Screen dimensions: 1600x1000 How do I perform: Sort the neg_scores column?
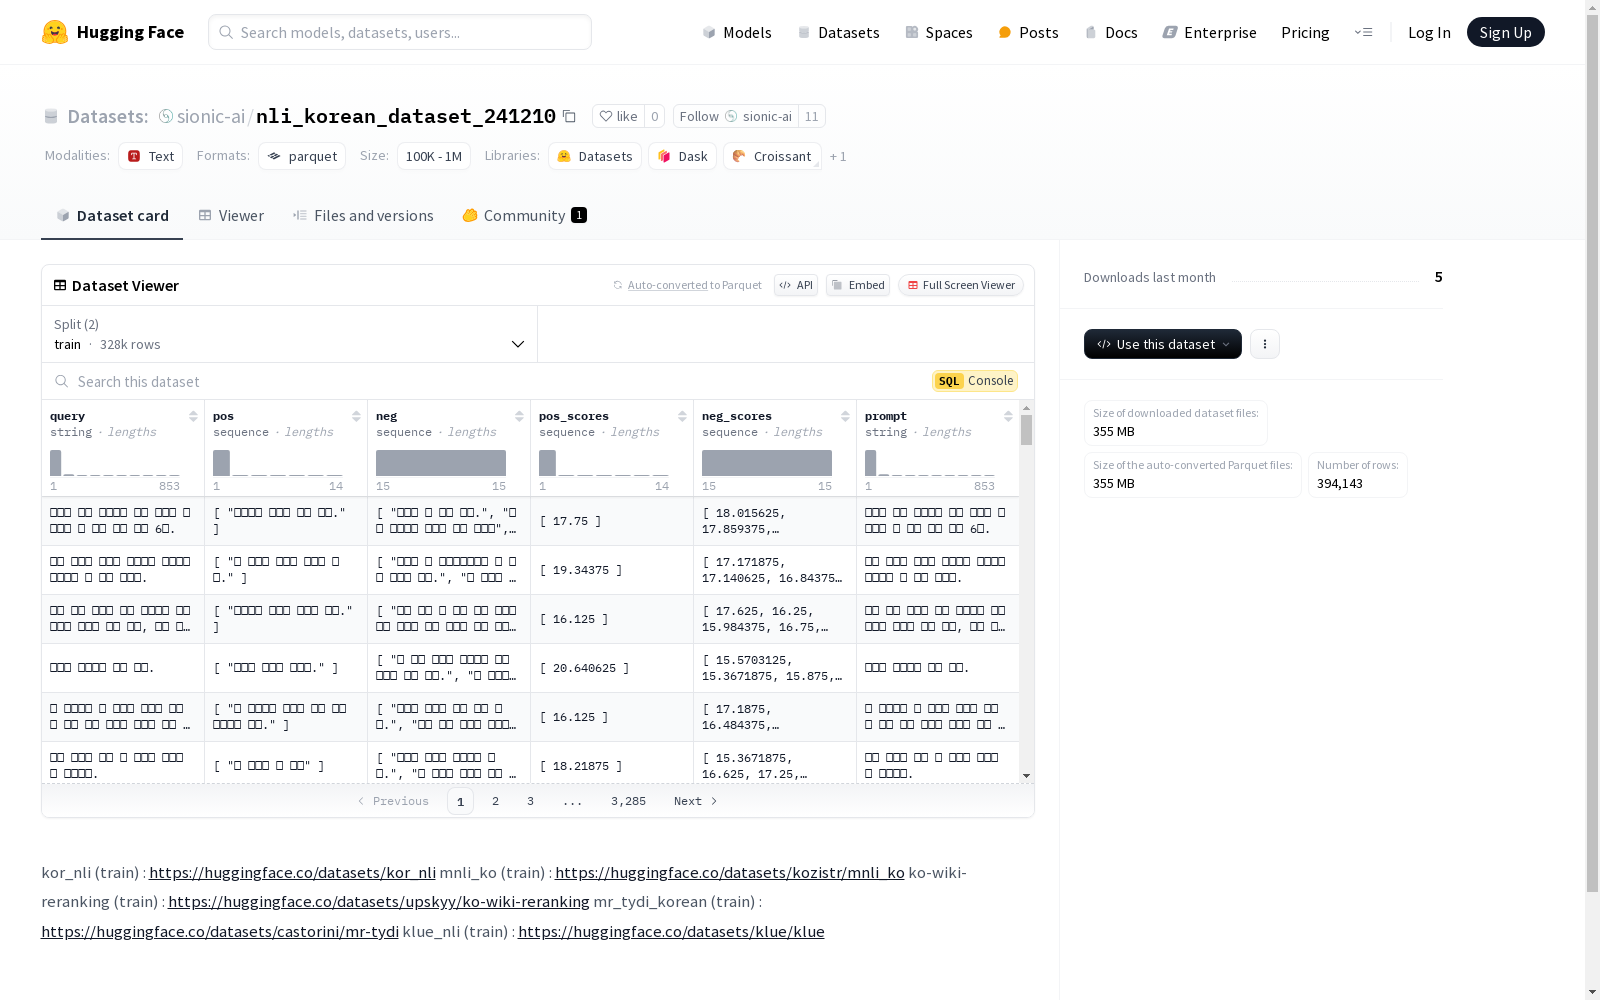pos(845,416)
